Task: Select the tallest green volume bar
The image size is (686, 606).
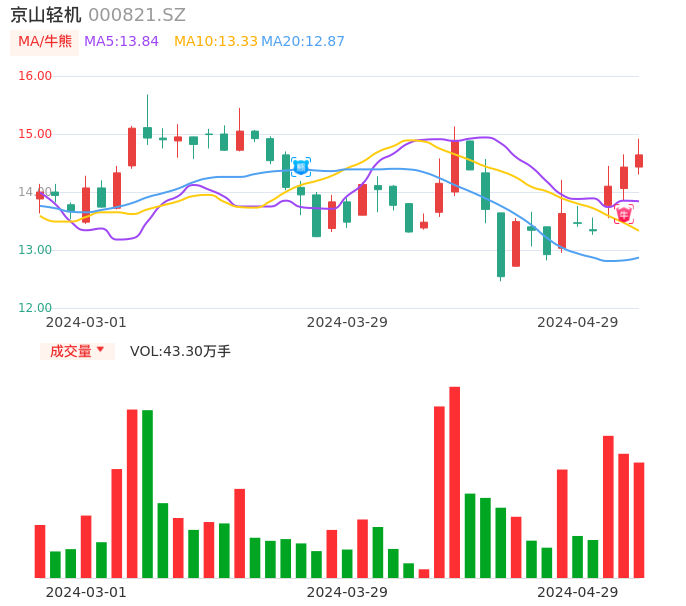Action: coord(147,493)
